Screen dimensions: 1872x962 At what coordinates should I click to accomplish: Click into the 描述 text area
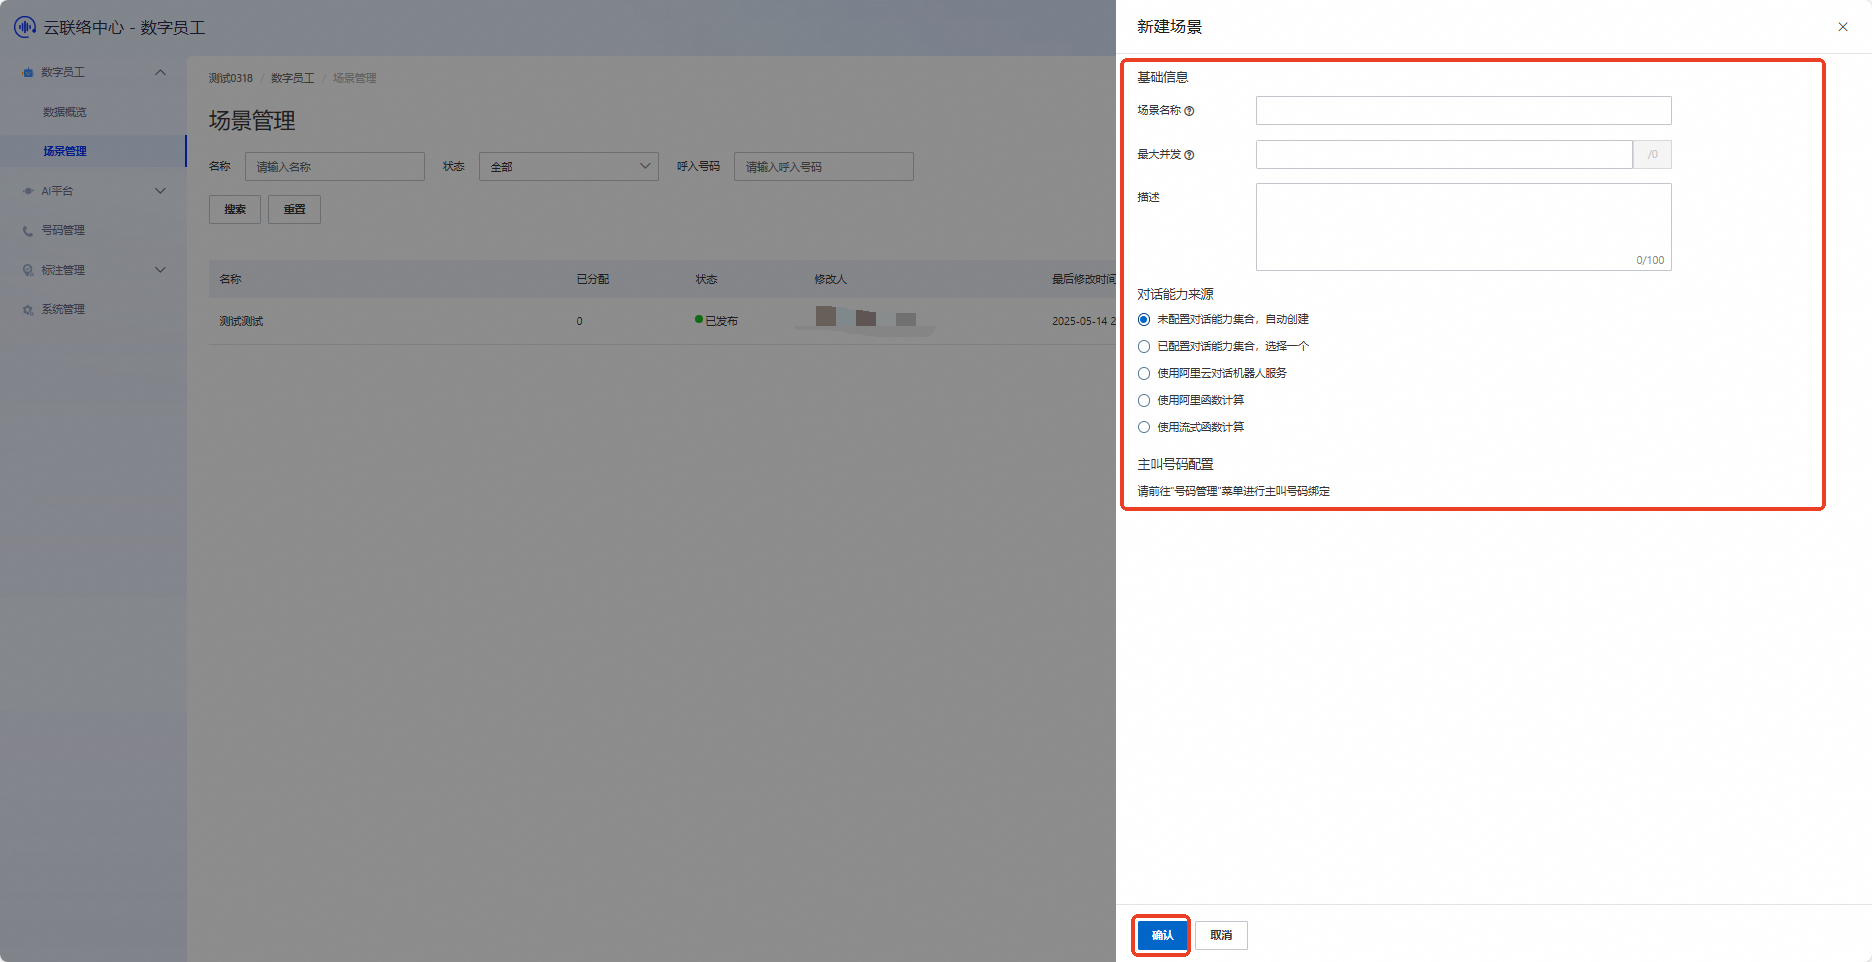click(1464, 227)
